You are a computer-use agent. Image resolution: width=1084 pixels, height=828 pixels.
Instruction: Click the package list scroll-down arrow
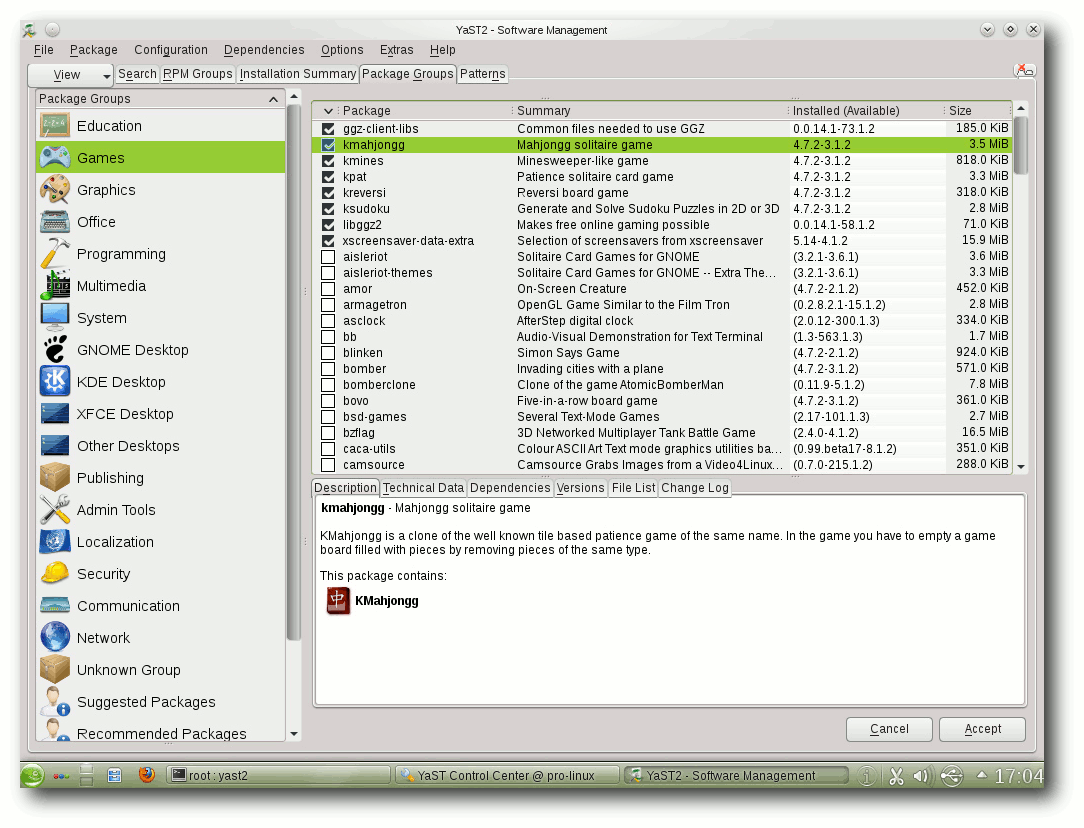click(1021, 467)
